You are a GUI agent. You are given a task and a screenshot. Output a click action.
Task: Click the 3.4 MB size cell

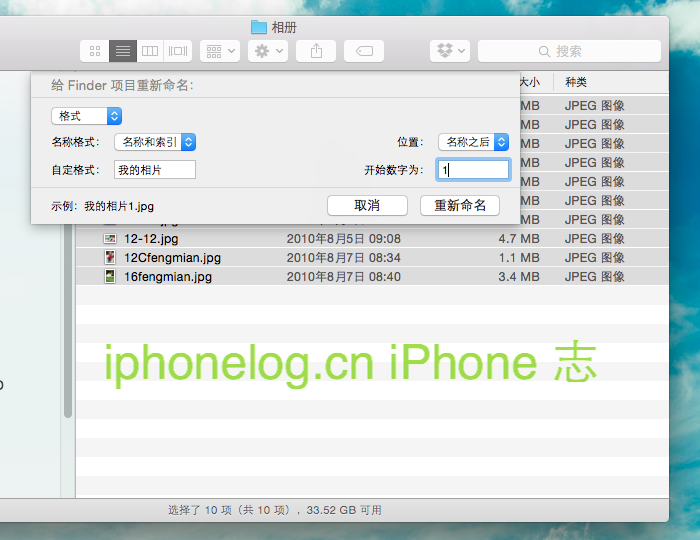(x=519, y=277)
